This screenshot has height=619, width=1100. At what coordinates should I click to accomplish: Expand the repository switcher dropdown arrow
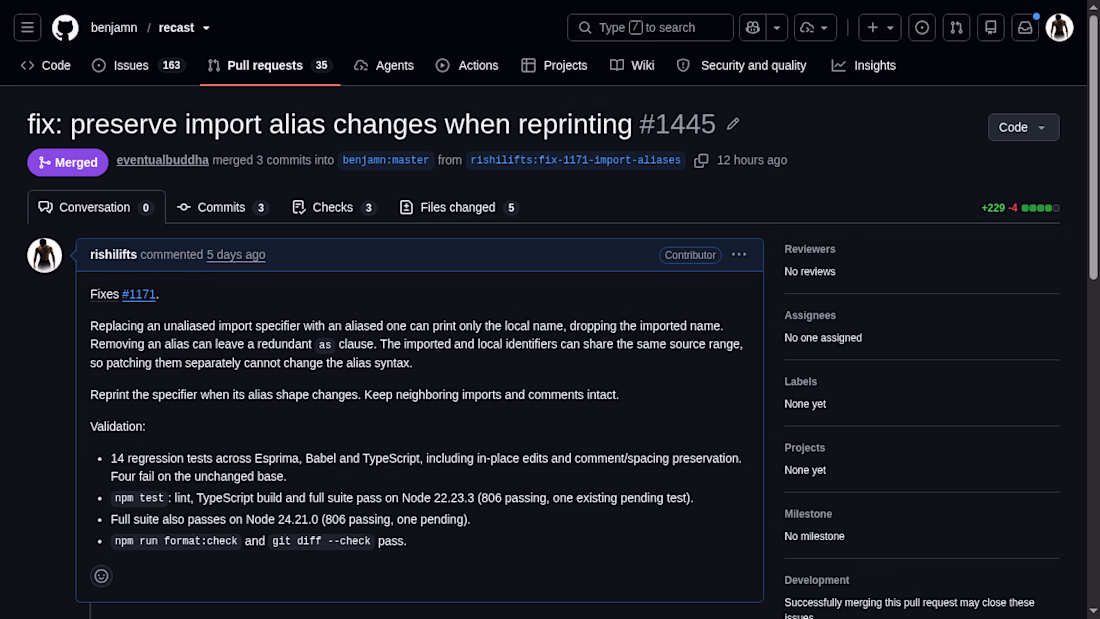click(206, 28)
